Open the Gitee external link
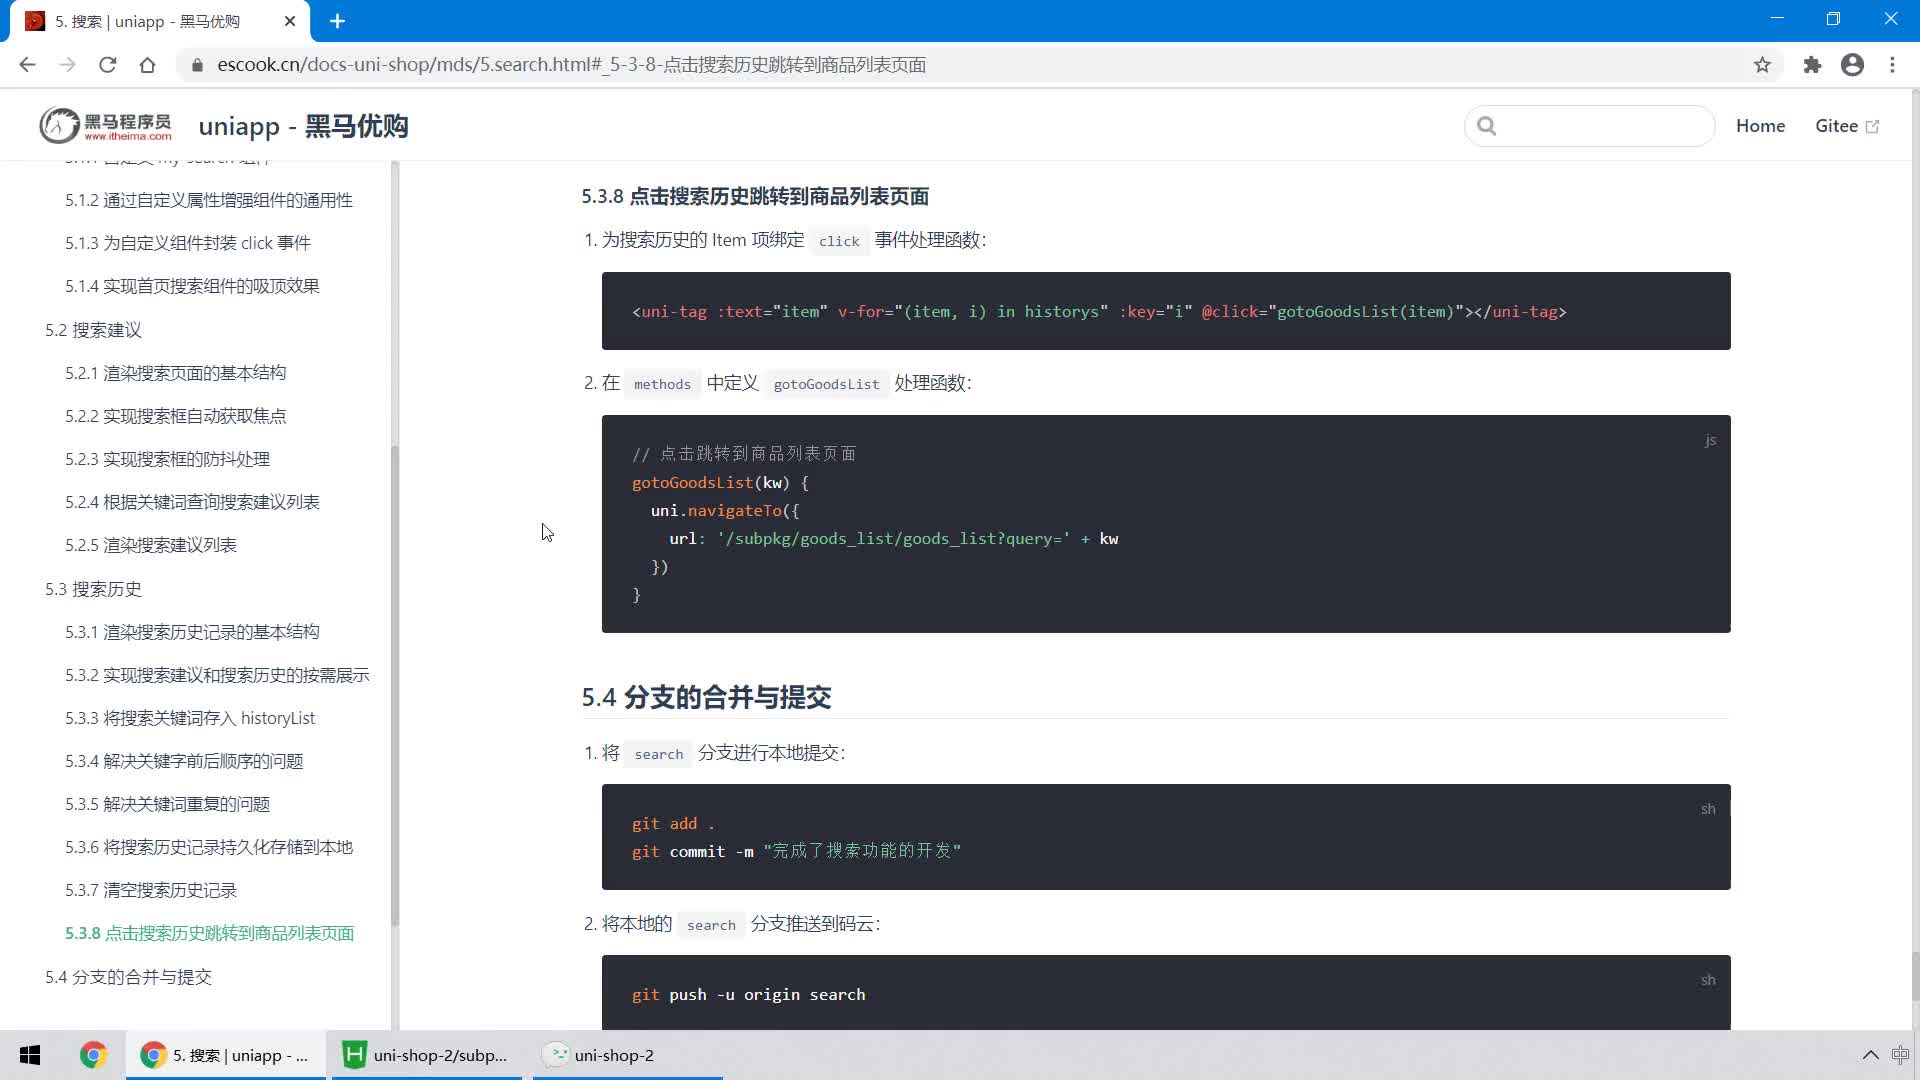Screen dimensions: 1920x1080 point(1847,126)
